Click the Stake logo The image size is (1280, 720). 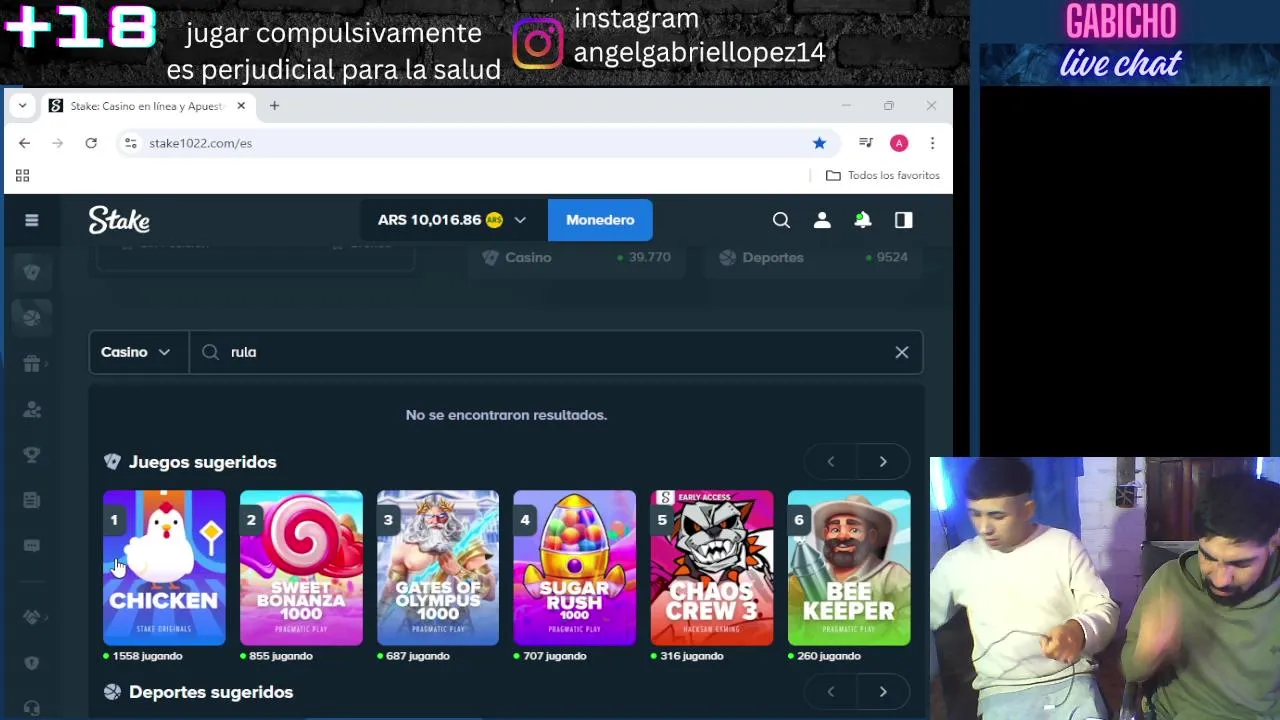click(119, 220)
